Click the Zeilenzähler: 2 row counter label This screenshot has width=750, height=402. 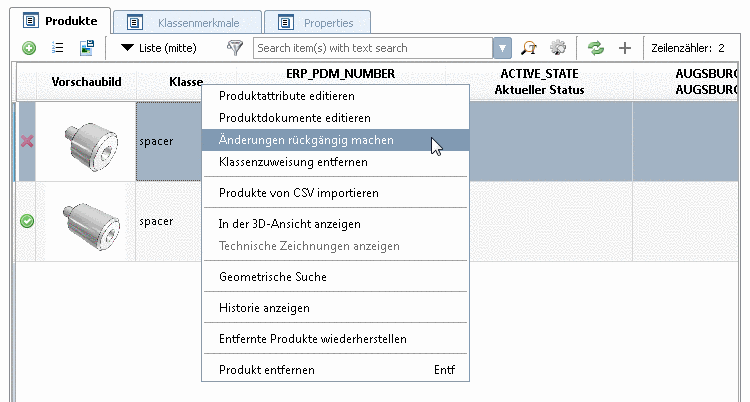point(687,48)
